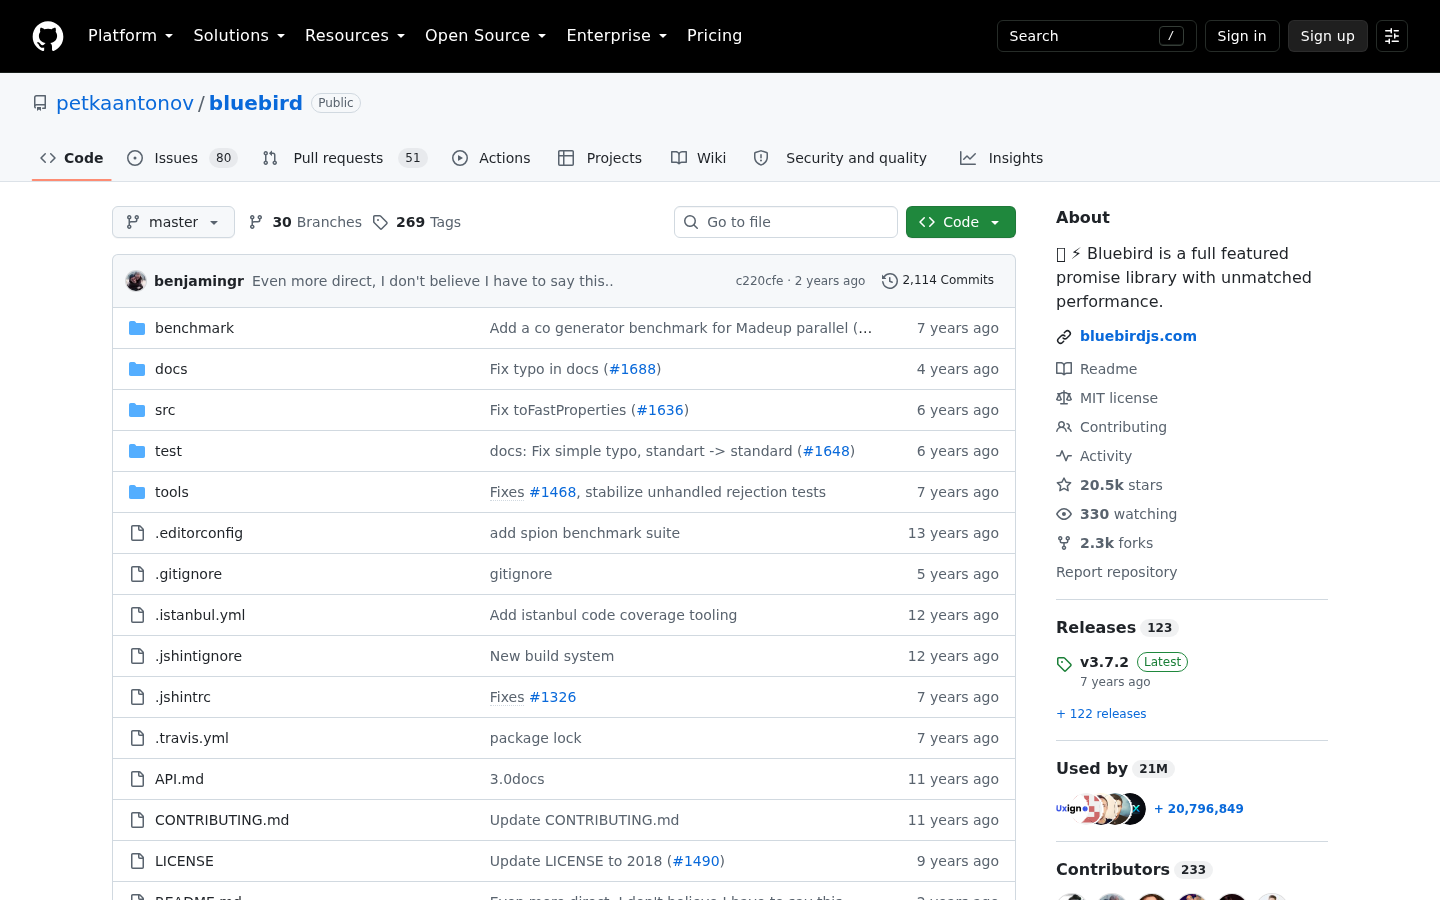
Task: Open the + 122 releases link
Action: (x=1101, y=714)
